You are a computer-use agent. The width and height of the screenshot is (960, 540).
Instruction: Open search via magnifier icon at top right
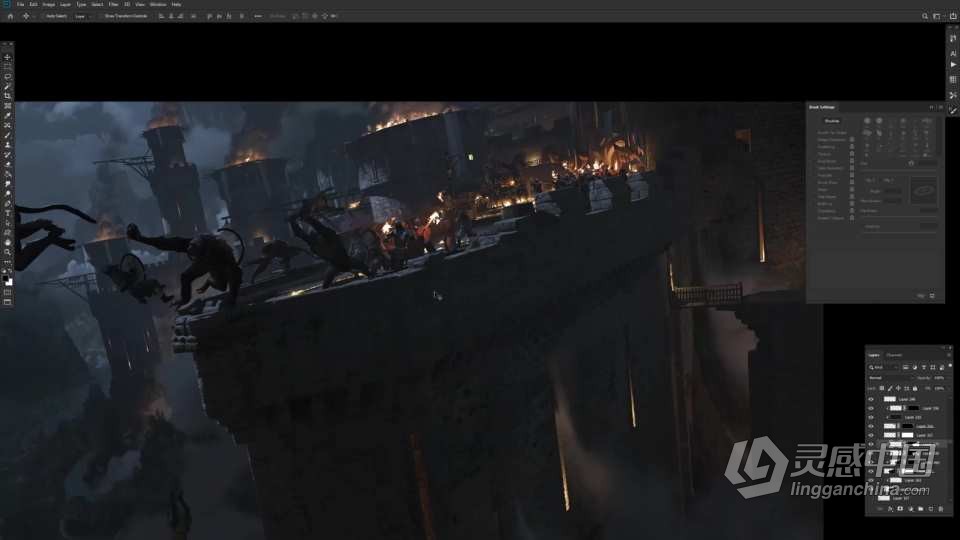coord(924,16)
